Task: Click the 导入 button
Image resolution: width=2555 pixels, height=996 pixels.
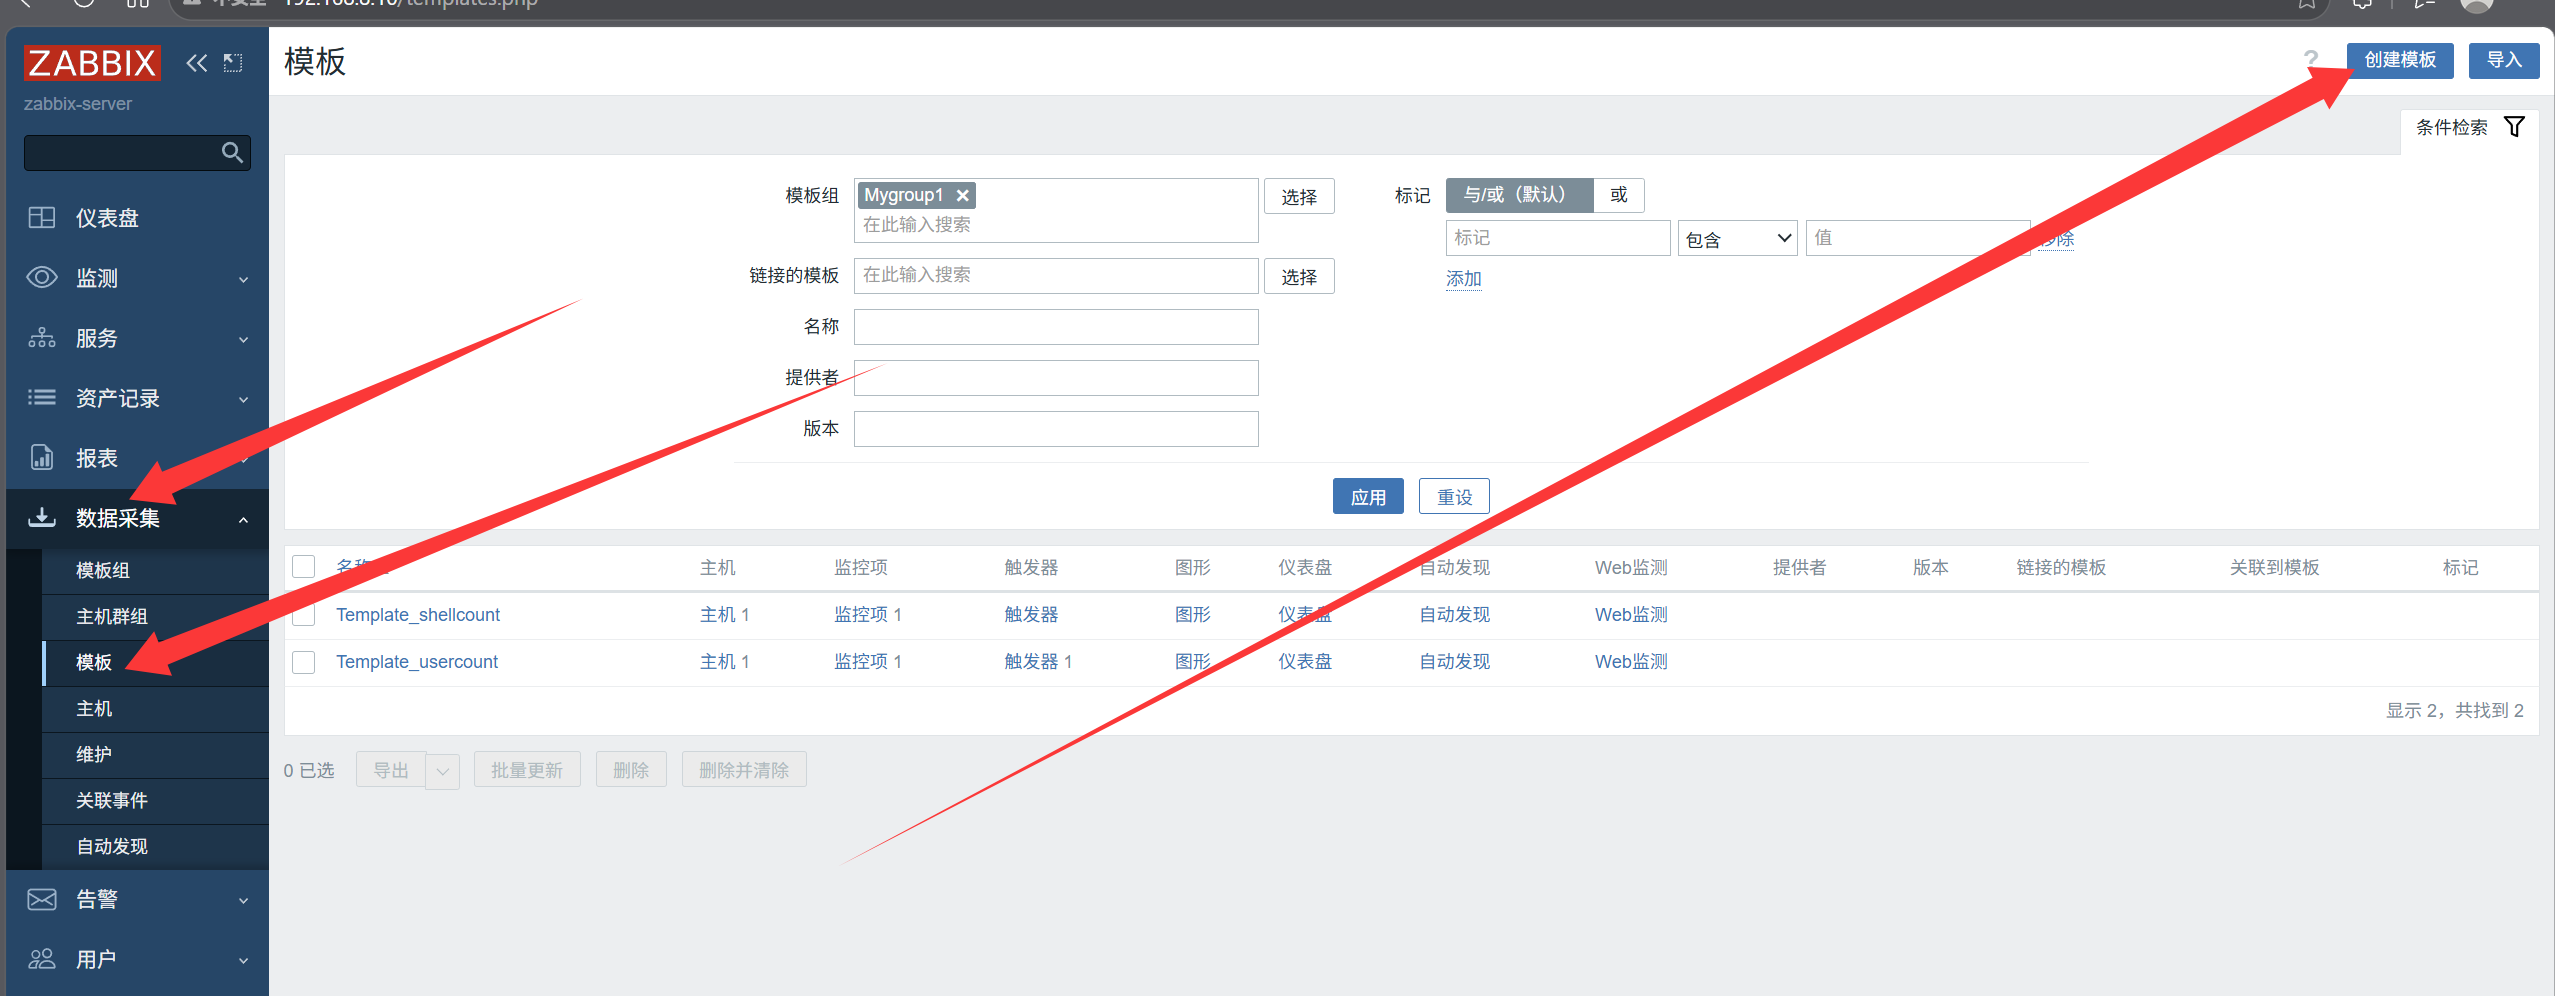Action: (x=2504, y=60)
